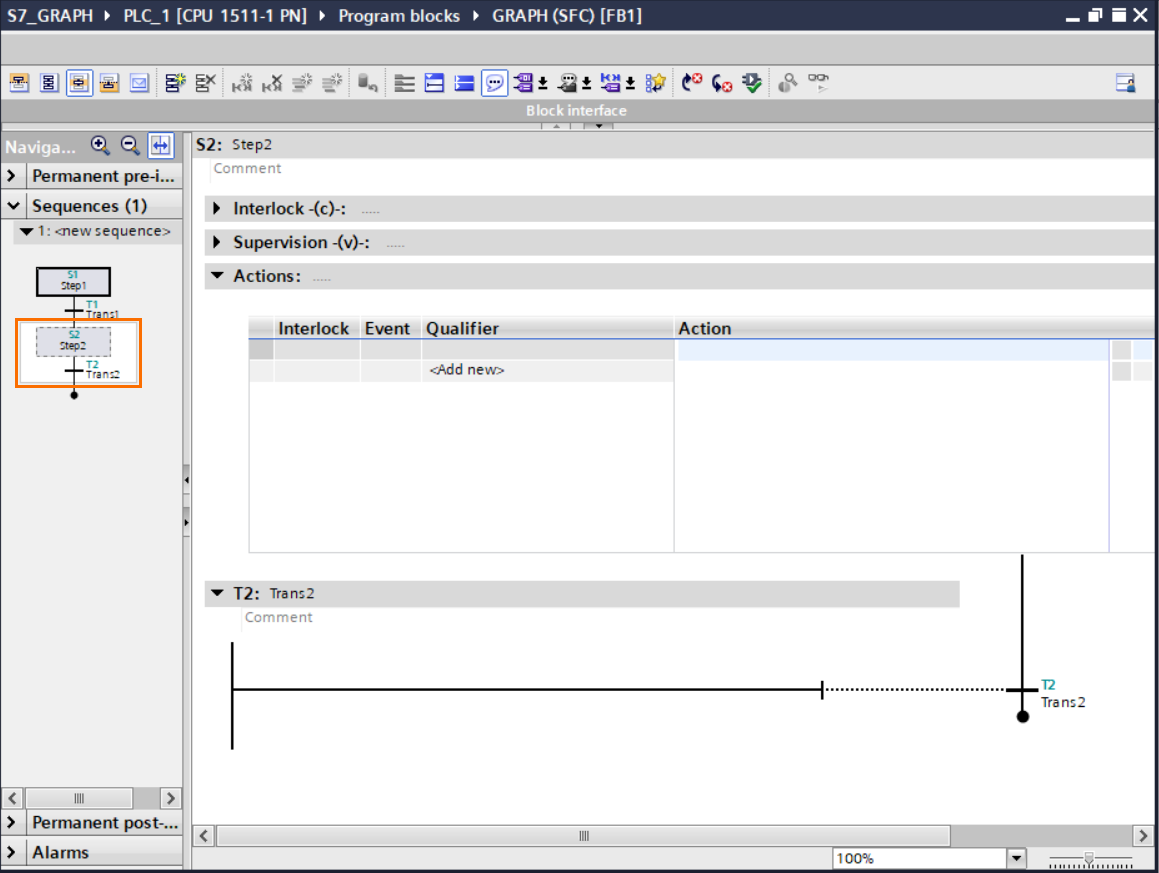Expand the Supervision -(v)- section

217,242
